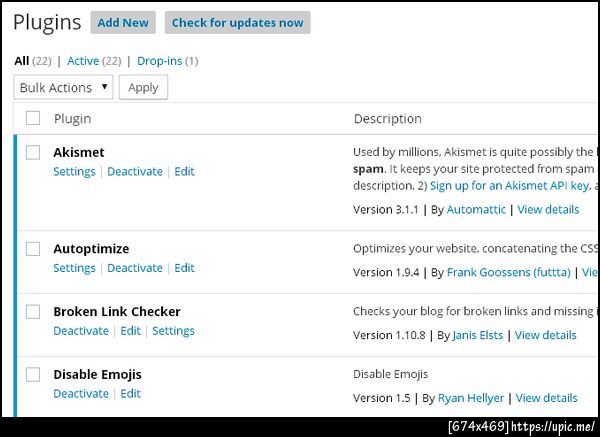Open the Automattic author link
This screenshot has width=600, height=437.
(x=476, y=210)
